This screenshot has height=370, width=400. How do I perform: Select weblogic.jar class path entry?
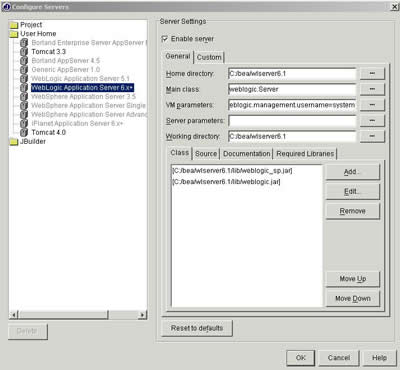226,182
